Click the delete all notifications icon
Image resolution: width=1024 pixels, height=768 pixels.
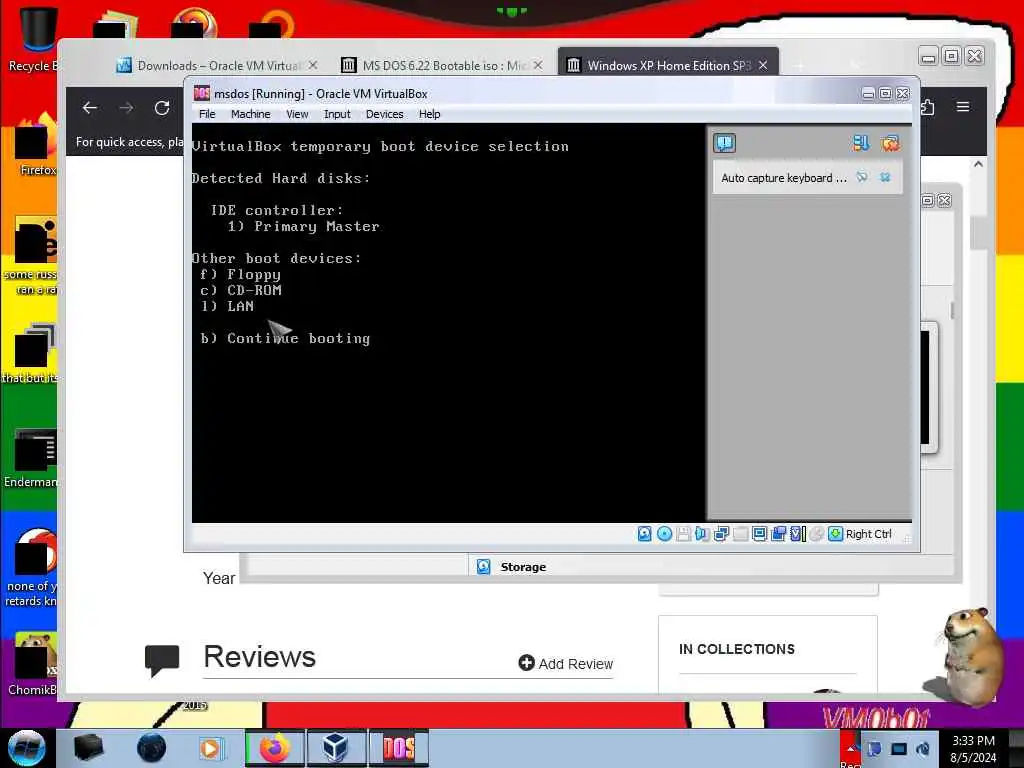pos(890,143)
